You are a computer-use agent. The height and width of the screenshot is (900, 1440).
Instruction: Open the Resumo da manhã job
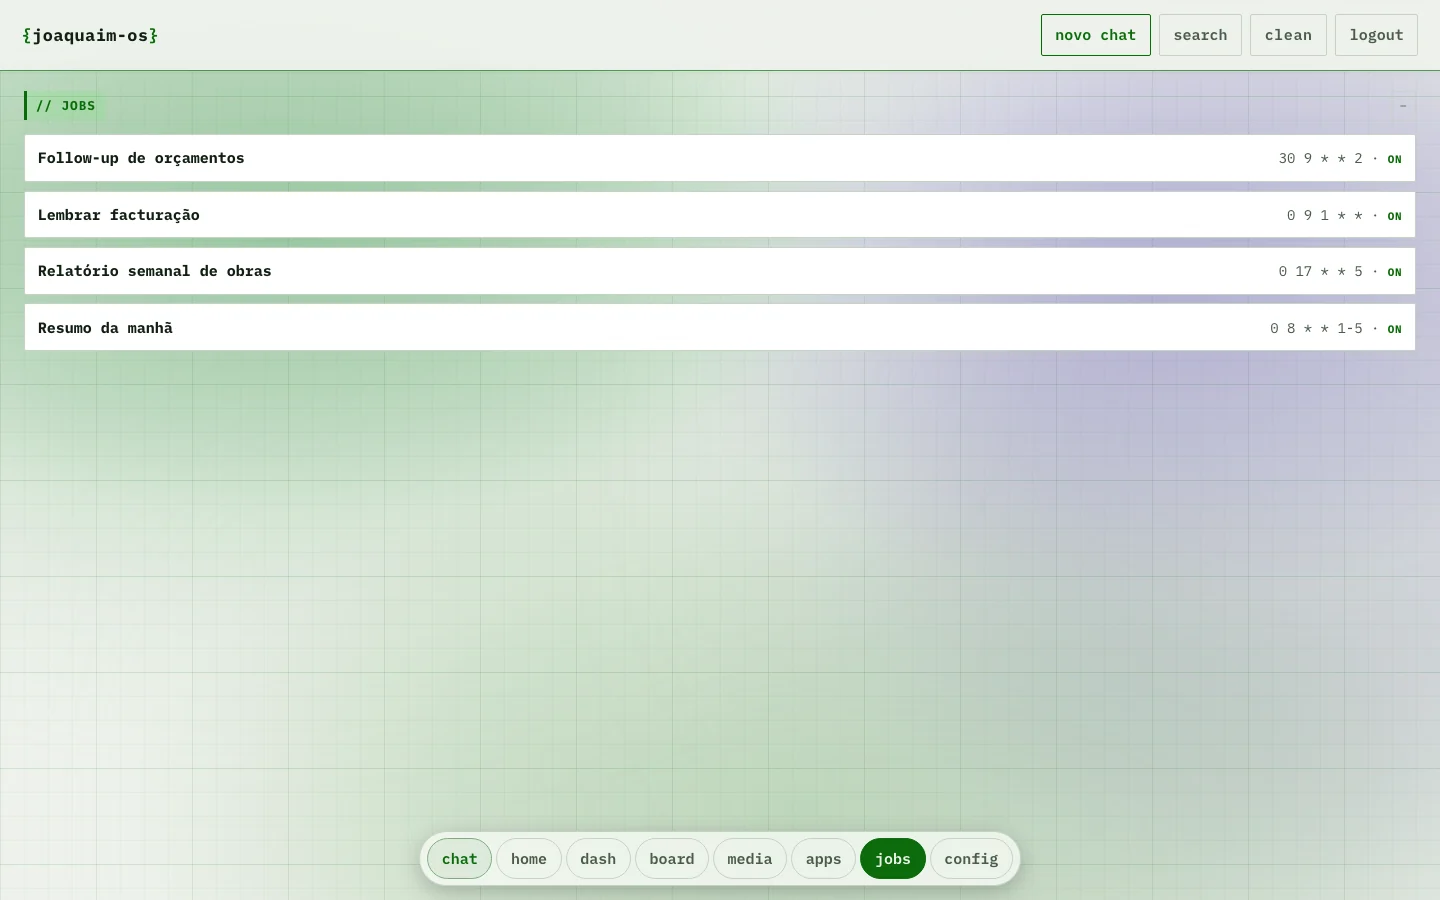pyautogui.click(x=720, y=328)
